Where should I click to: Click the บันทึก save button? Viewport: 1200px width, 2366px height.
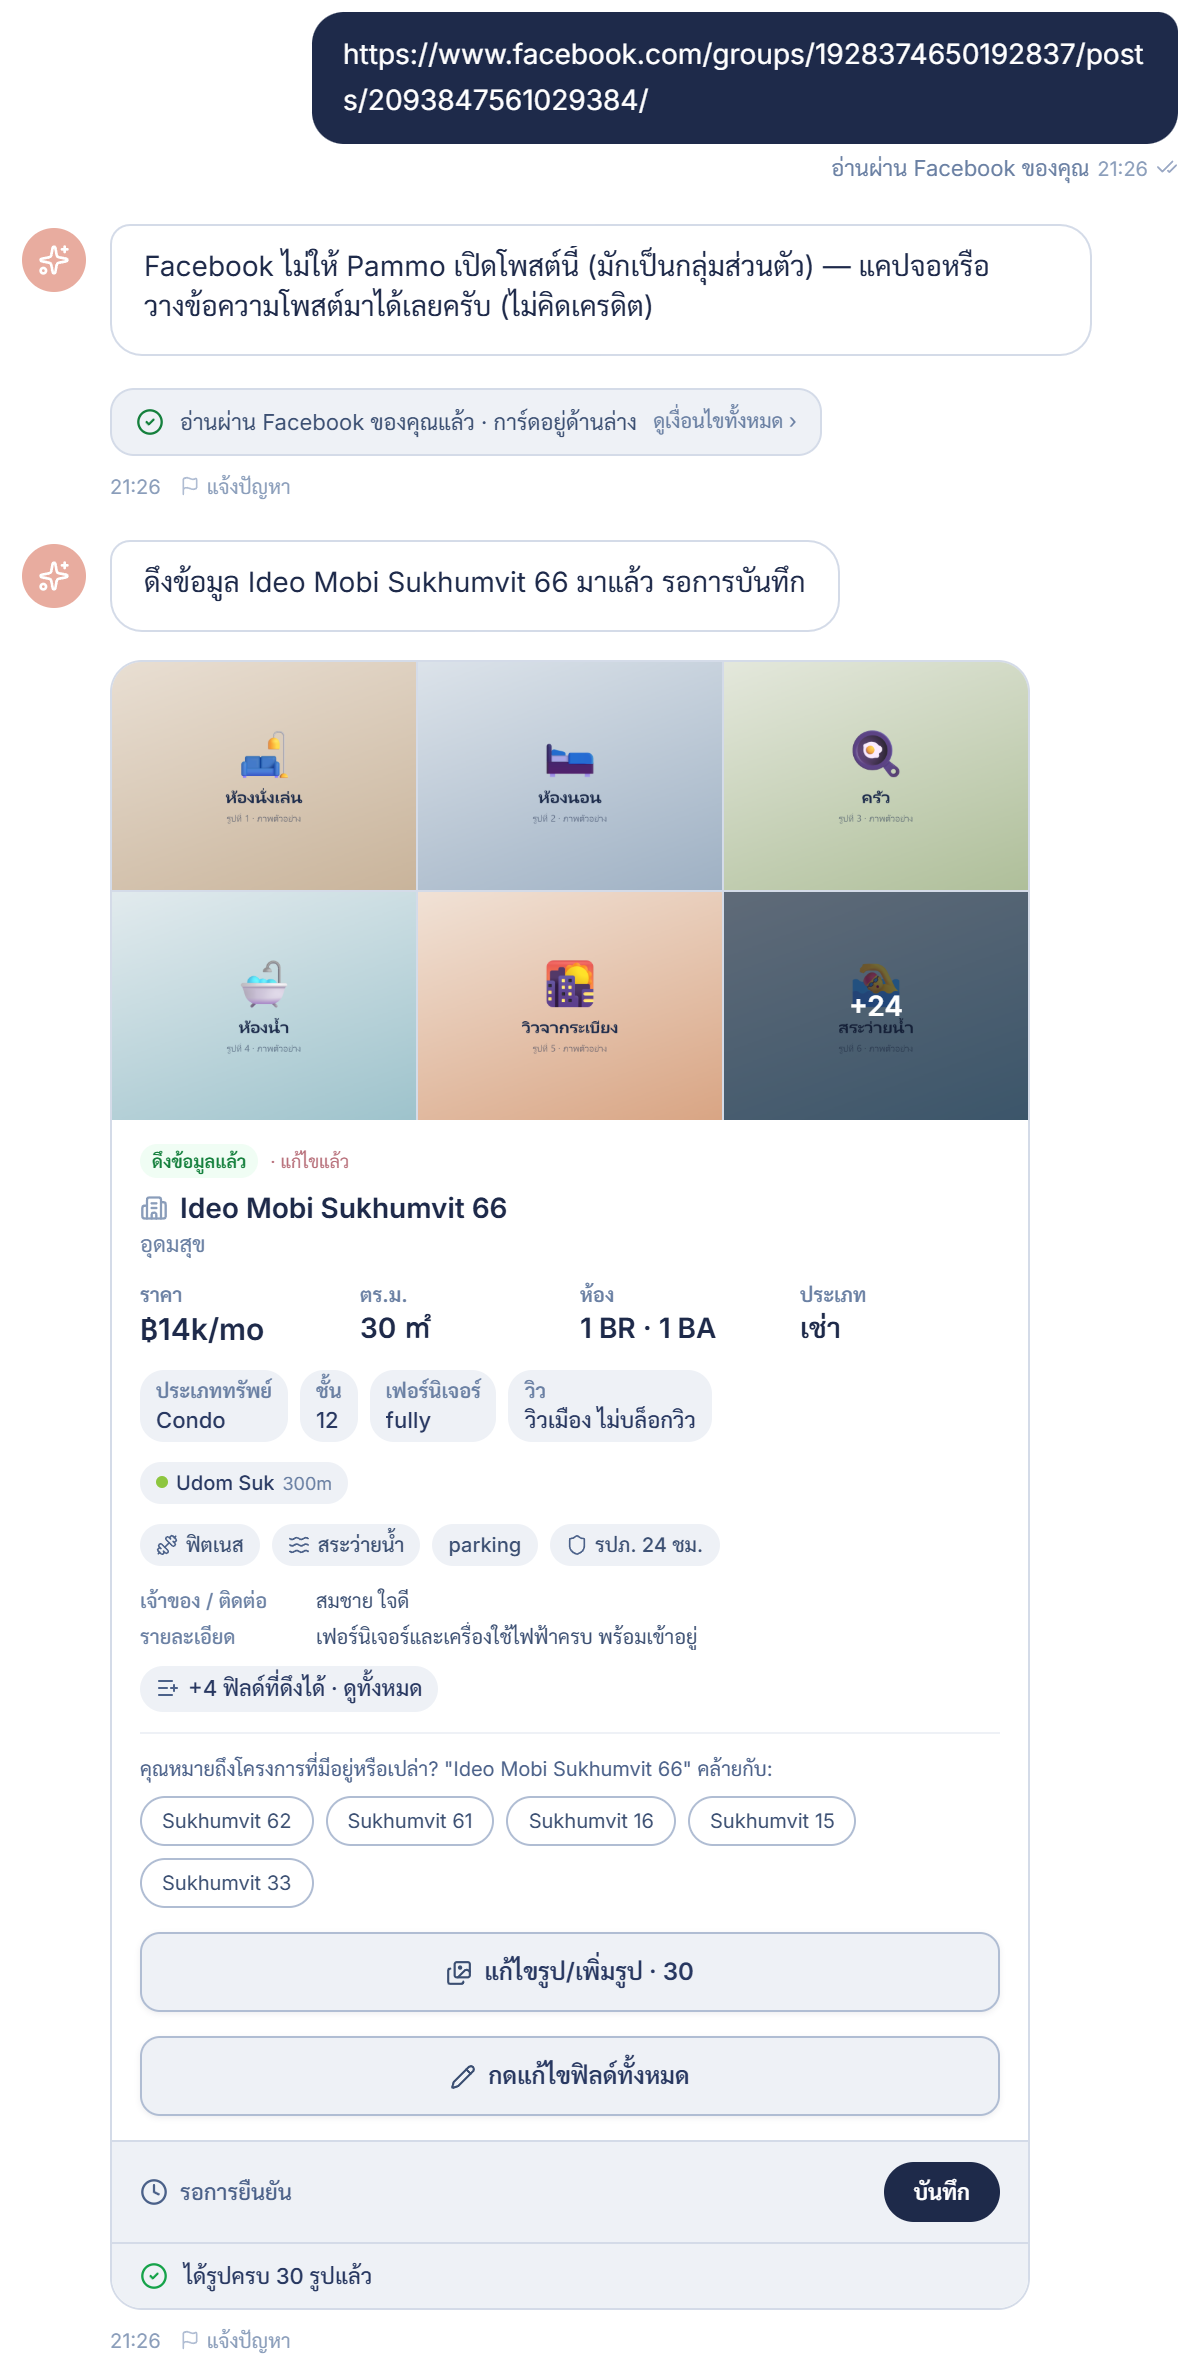click(x=942, y=2192)
